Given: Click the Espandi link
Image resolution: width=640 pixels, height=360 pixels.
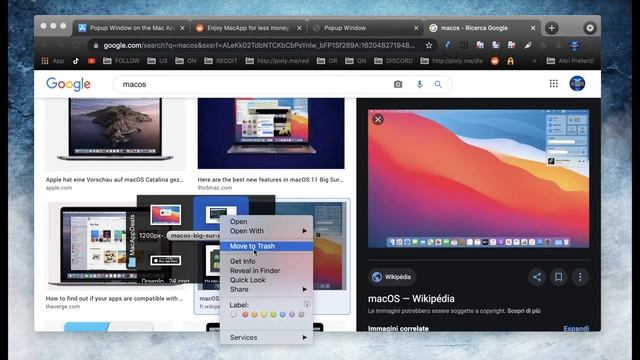Looking at the screenshot, I should pyautogui.click(x=576, y=328).
